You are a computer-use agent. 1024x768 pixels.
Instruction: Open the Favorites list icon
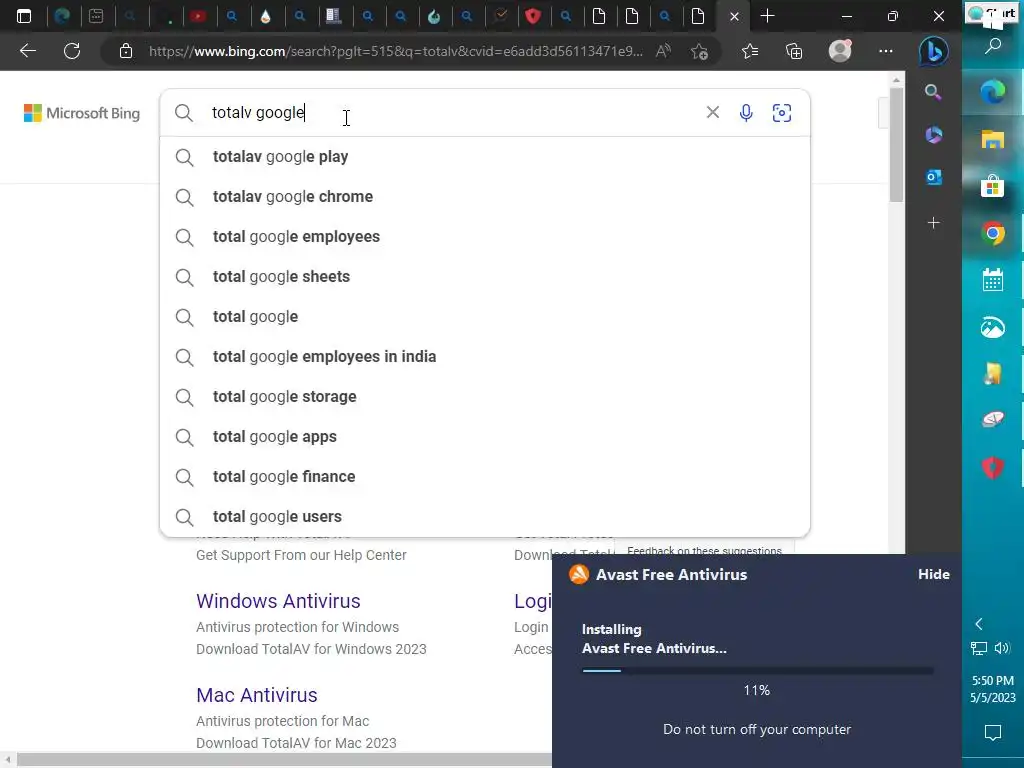[x=750, y=51]
